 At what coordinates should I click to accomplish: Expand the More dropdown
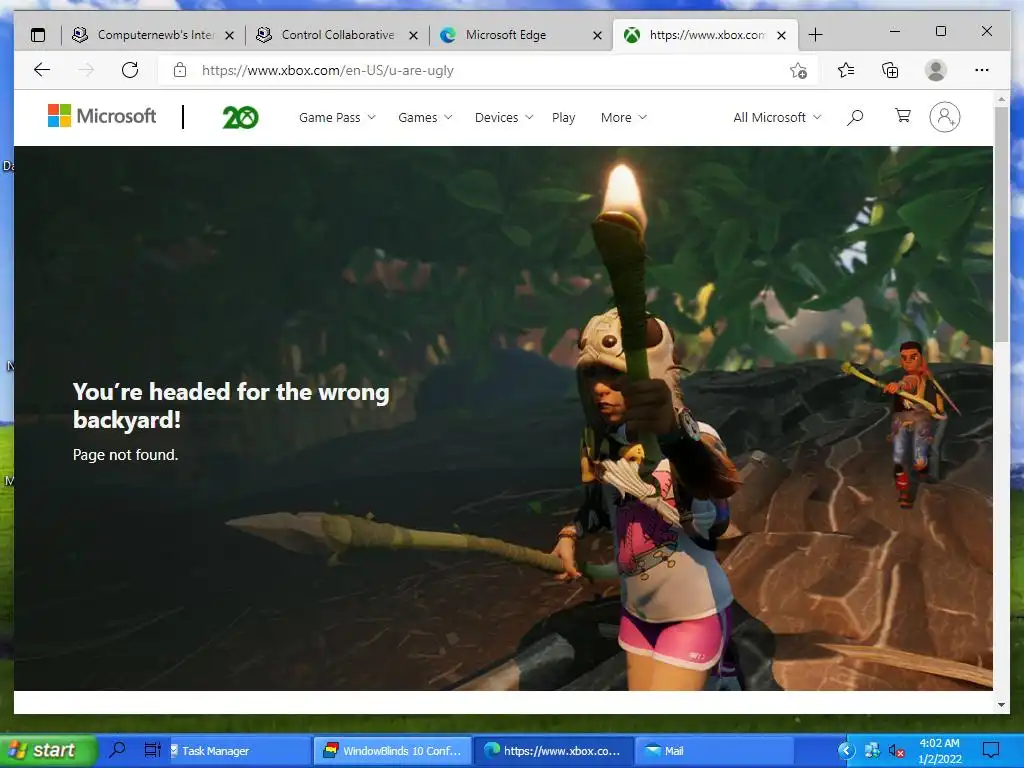(624, 118)
